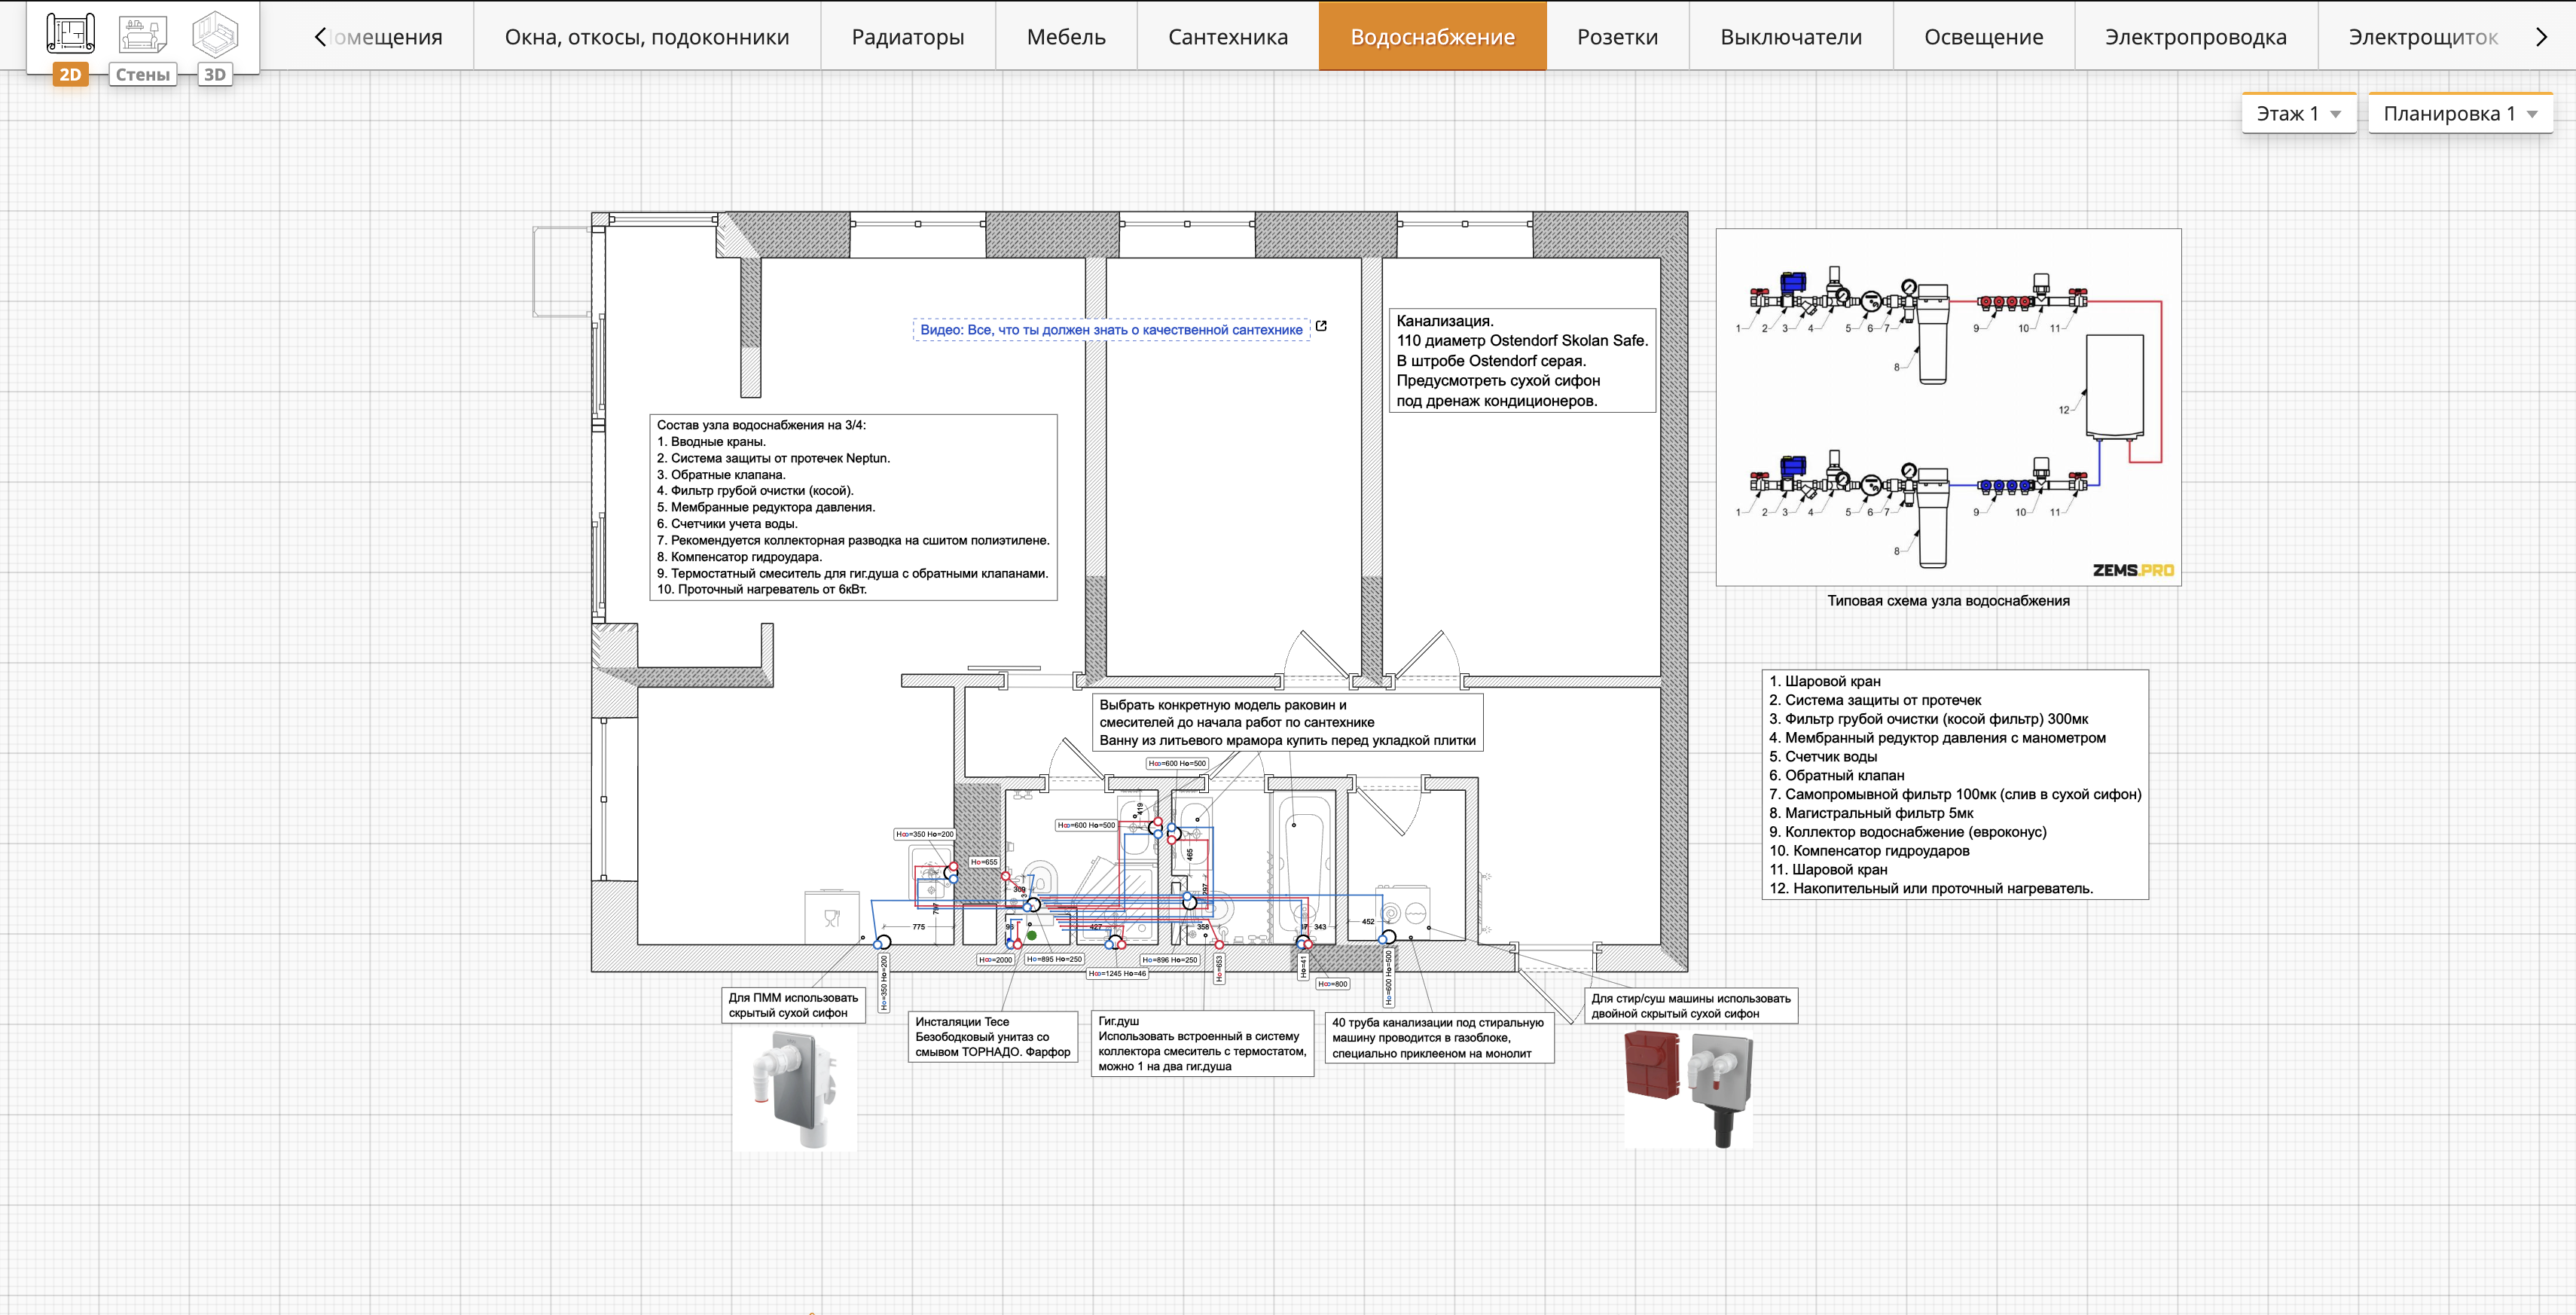Viewport: 2576px width, 1315px height.
Task: Open the Выключатели tab
Action: point(1791,37)
